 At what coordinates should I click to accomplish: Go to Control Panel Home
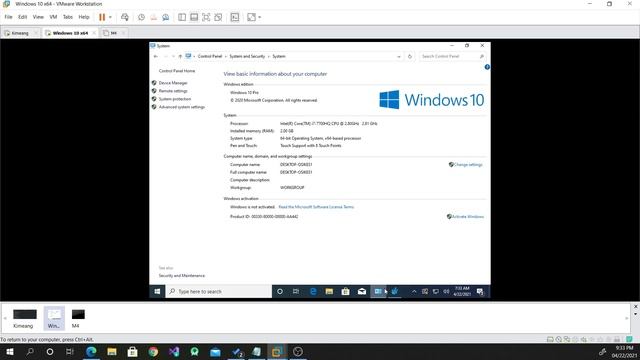pos(177,71)
